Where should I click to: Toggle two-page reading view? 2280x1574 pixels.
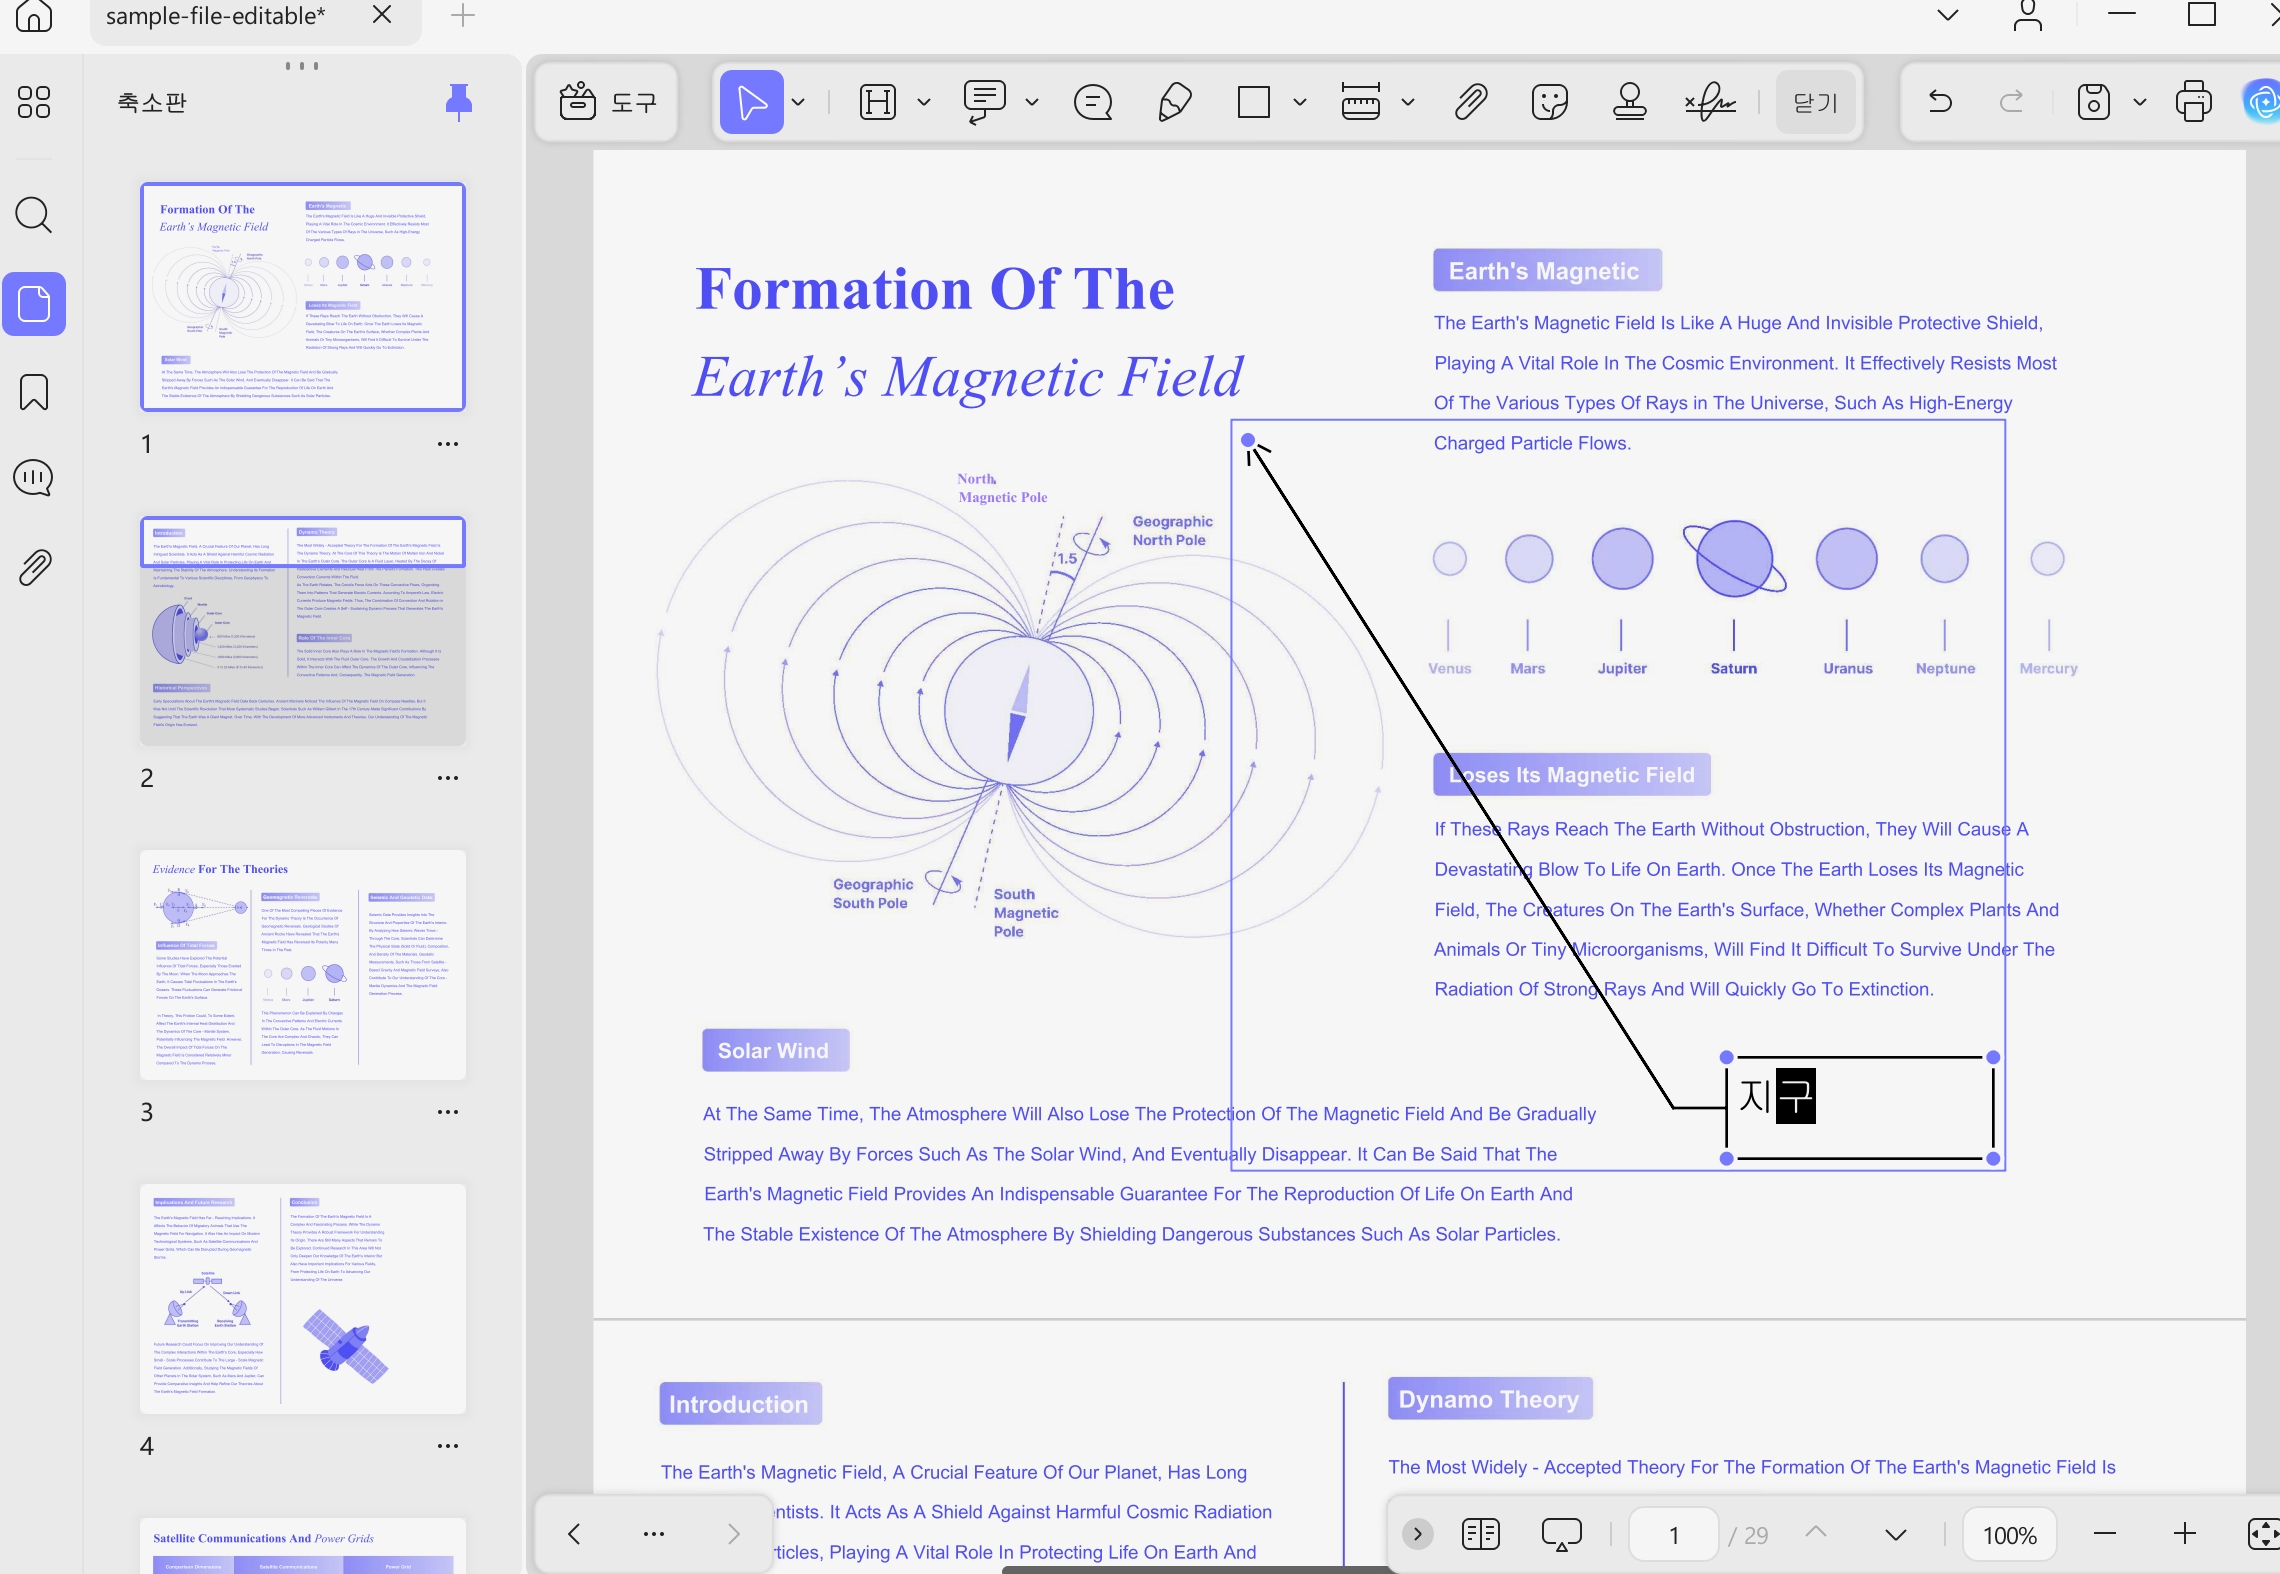tap(1481, 1534)
